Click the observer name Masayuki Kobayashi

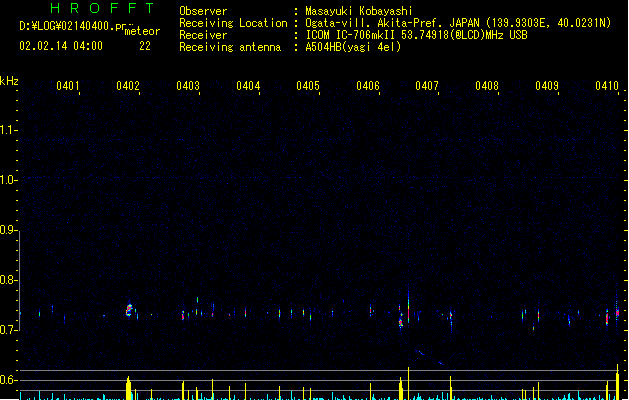(x=359, y=11)
